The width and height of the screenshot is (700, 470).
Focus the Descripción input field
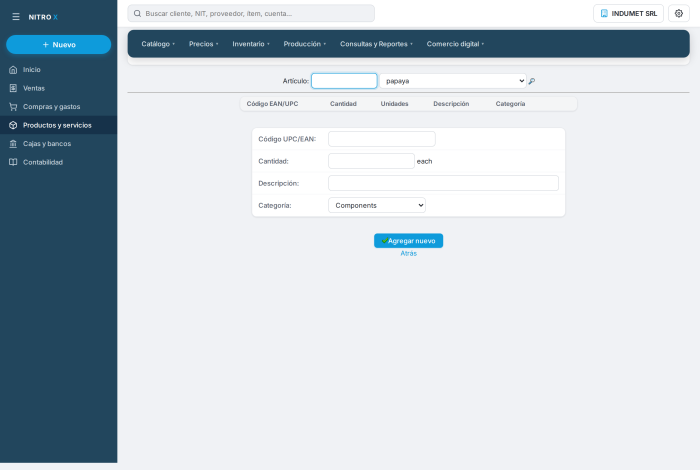point(443,183)
